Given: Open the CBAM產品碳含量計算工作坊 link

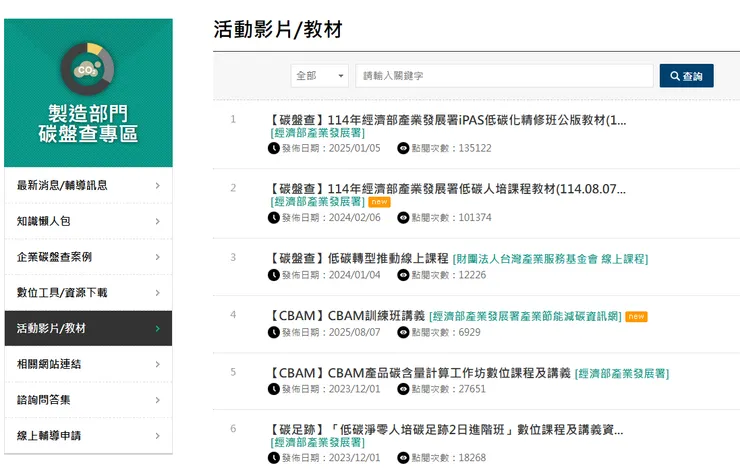Looking at the screenshot, I should (419, 373).
